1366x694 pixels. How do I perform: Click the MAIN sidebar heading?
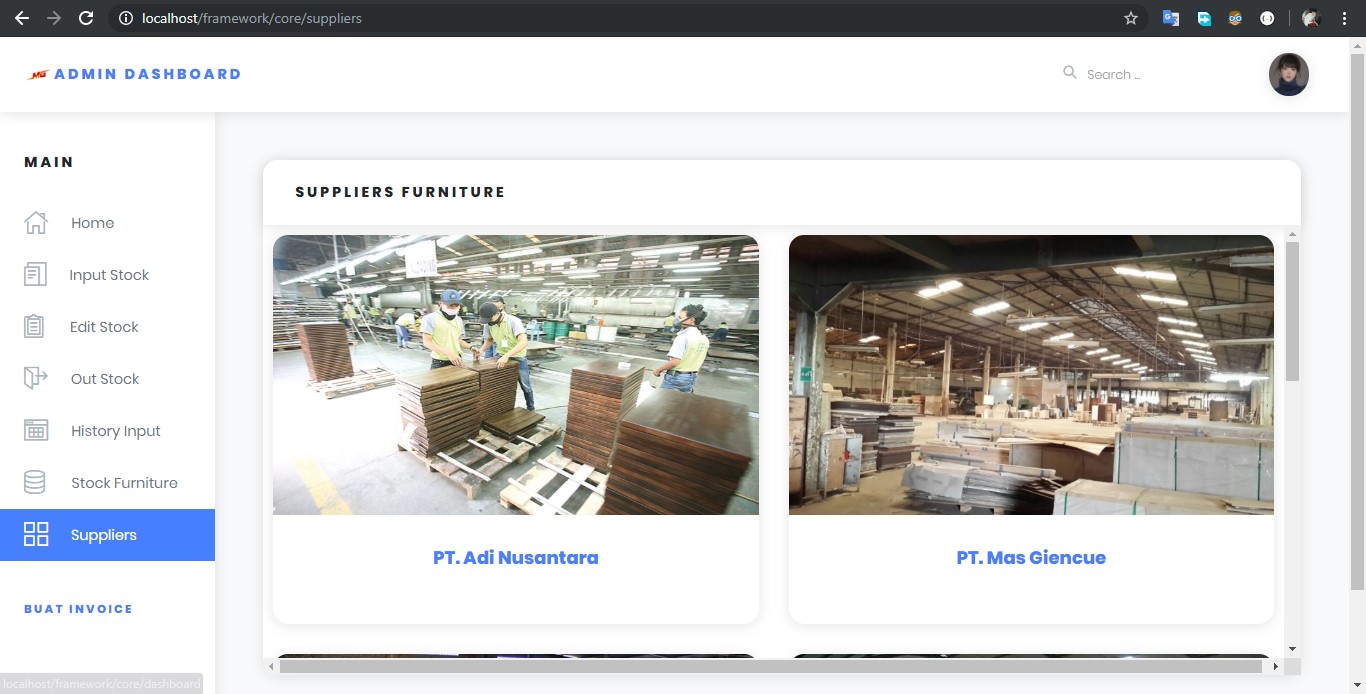(x=49, y=162)
